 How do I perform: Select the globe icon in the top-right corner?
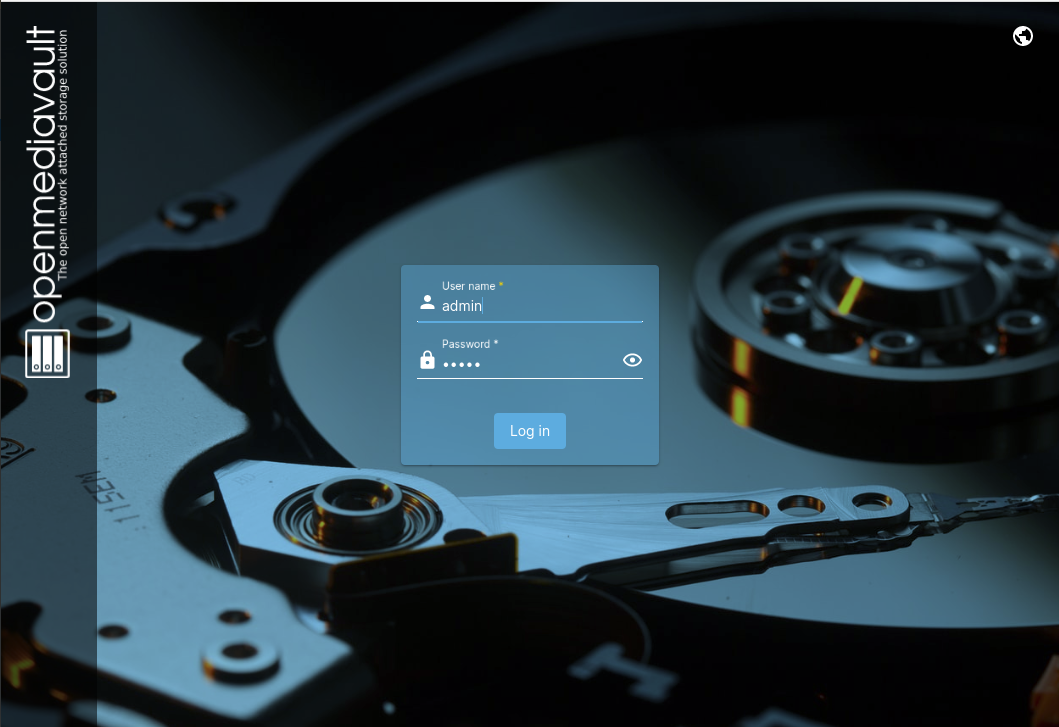pyautogui.click(x=1023, y=36)
